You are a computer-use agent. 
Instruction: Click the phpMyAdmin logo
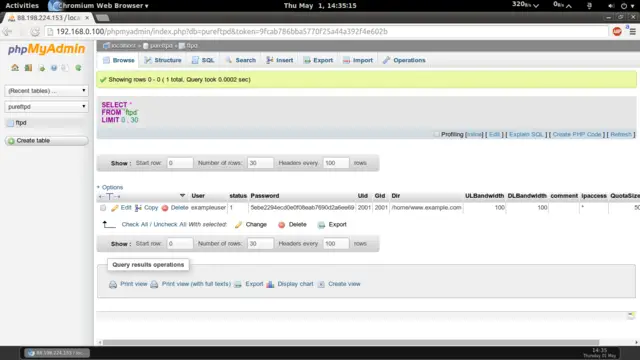coord(47,49)
